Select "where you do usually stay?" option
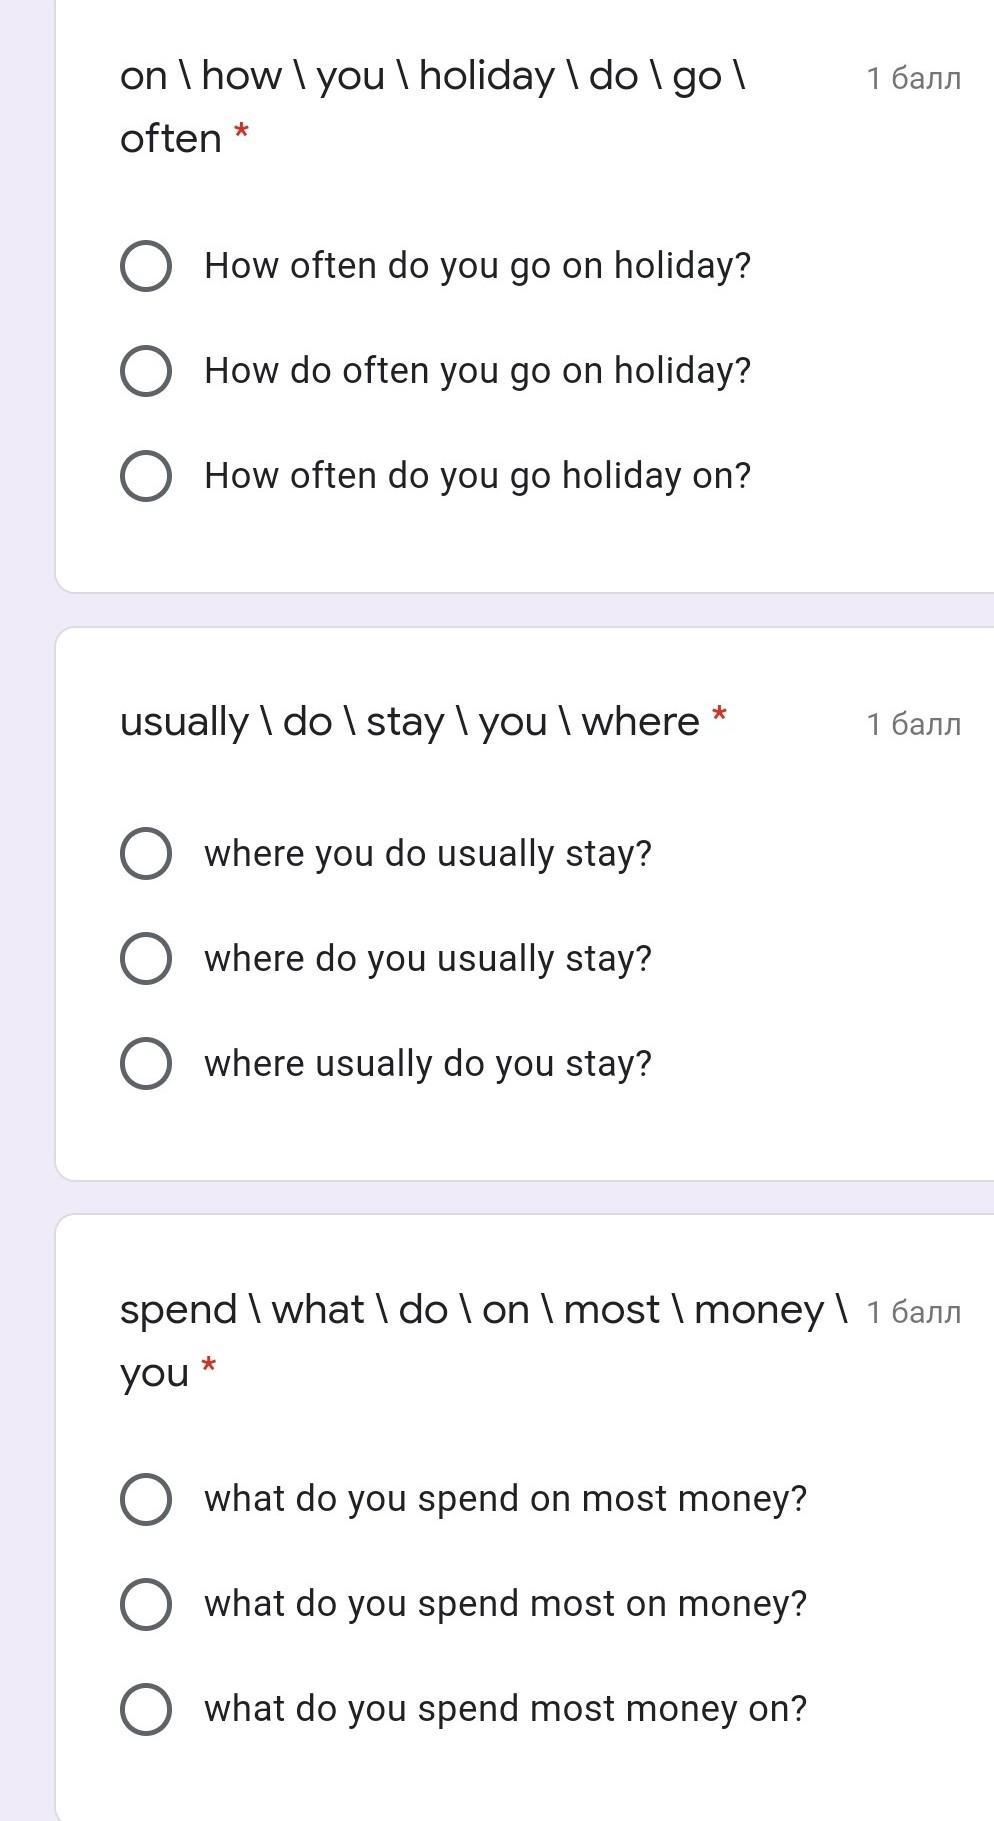This screenshot has height=1821, width=994. click(x=146, y=854)
